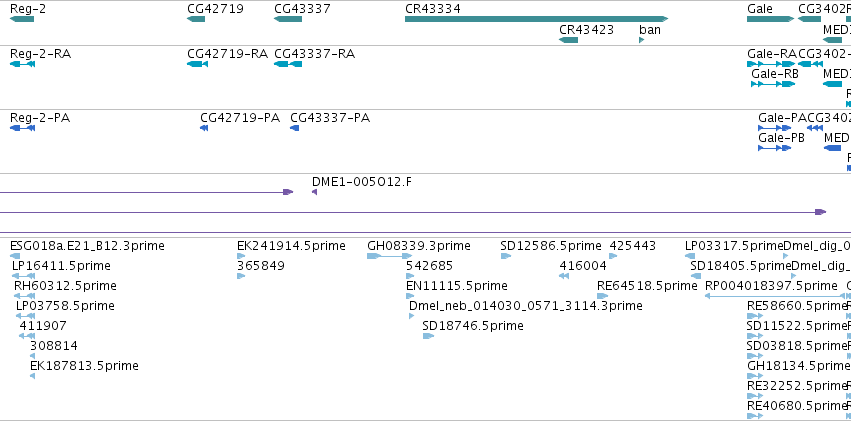Click the Dmel_neb_014030_0571_3114.3prime EST
This screenshot has width=851, height=421.
(x=411, y=316)
